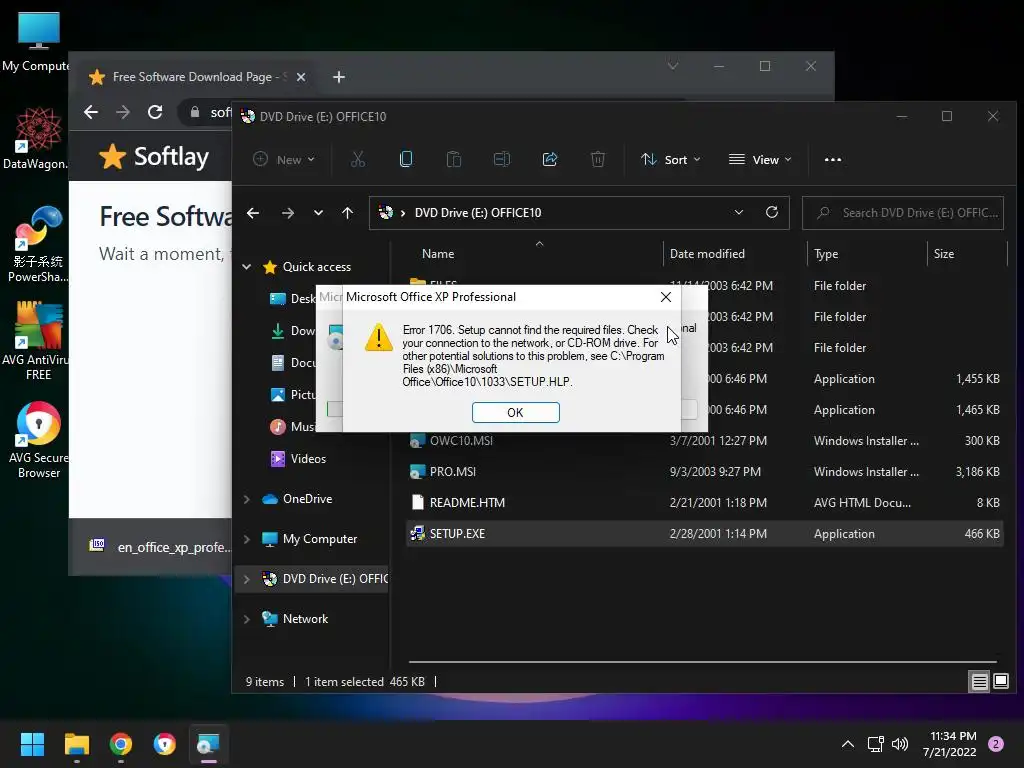Click the address bar path DVD Drive (E:) OFFICE10
The image size is (1024, 768).
[x=478, y=213]
